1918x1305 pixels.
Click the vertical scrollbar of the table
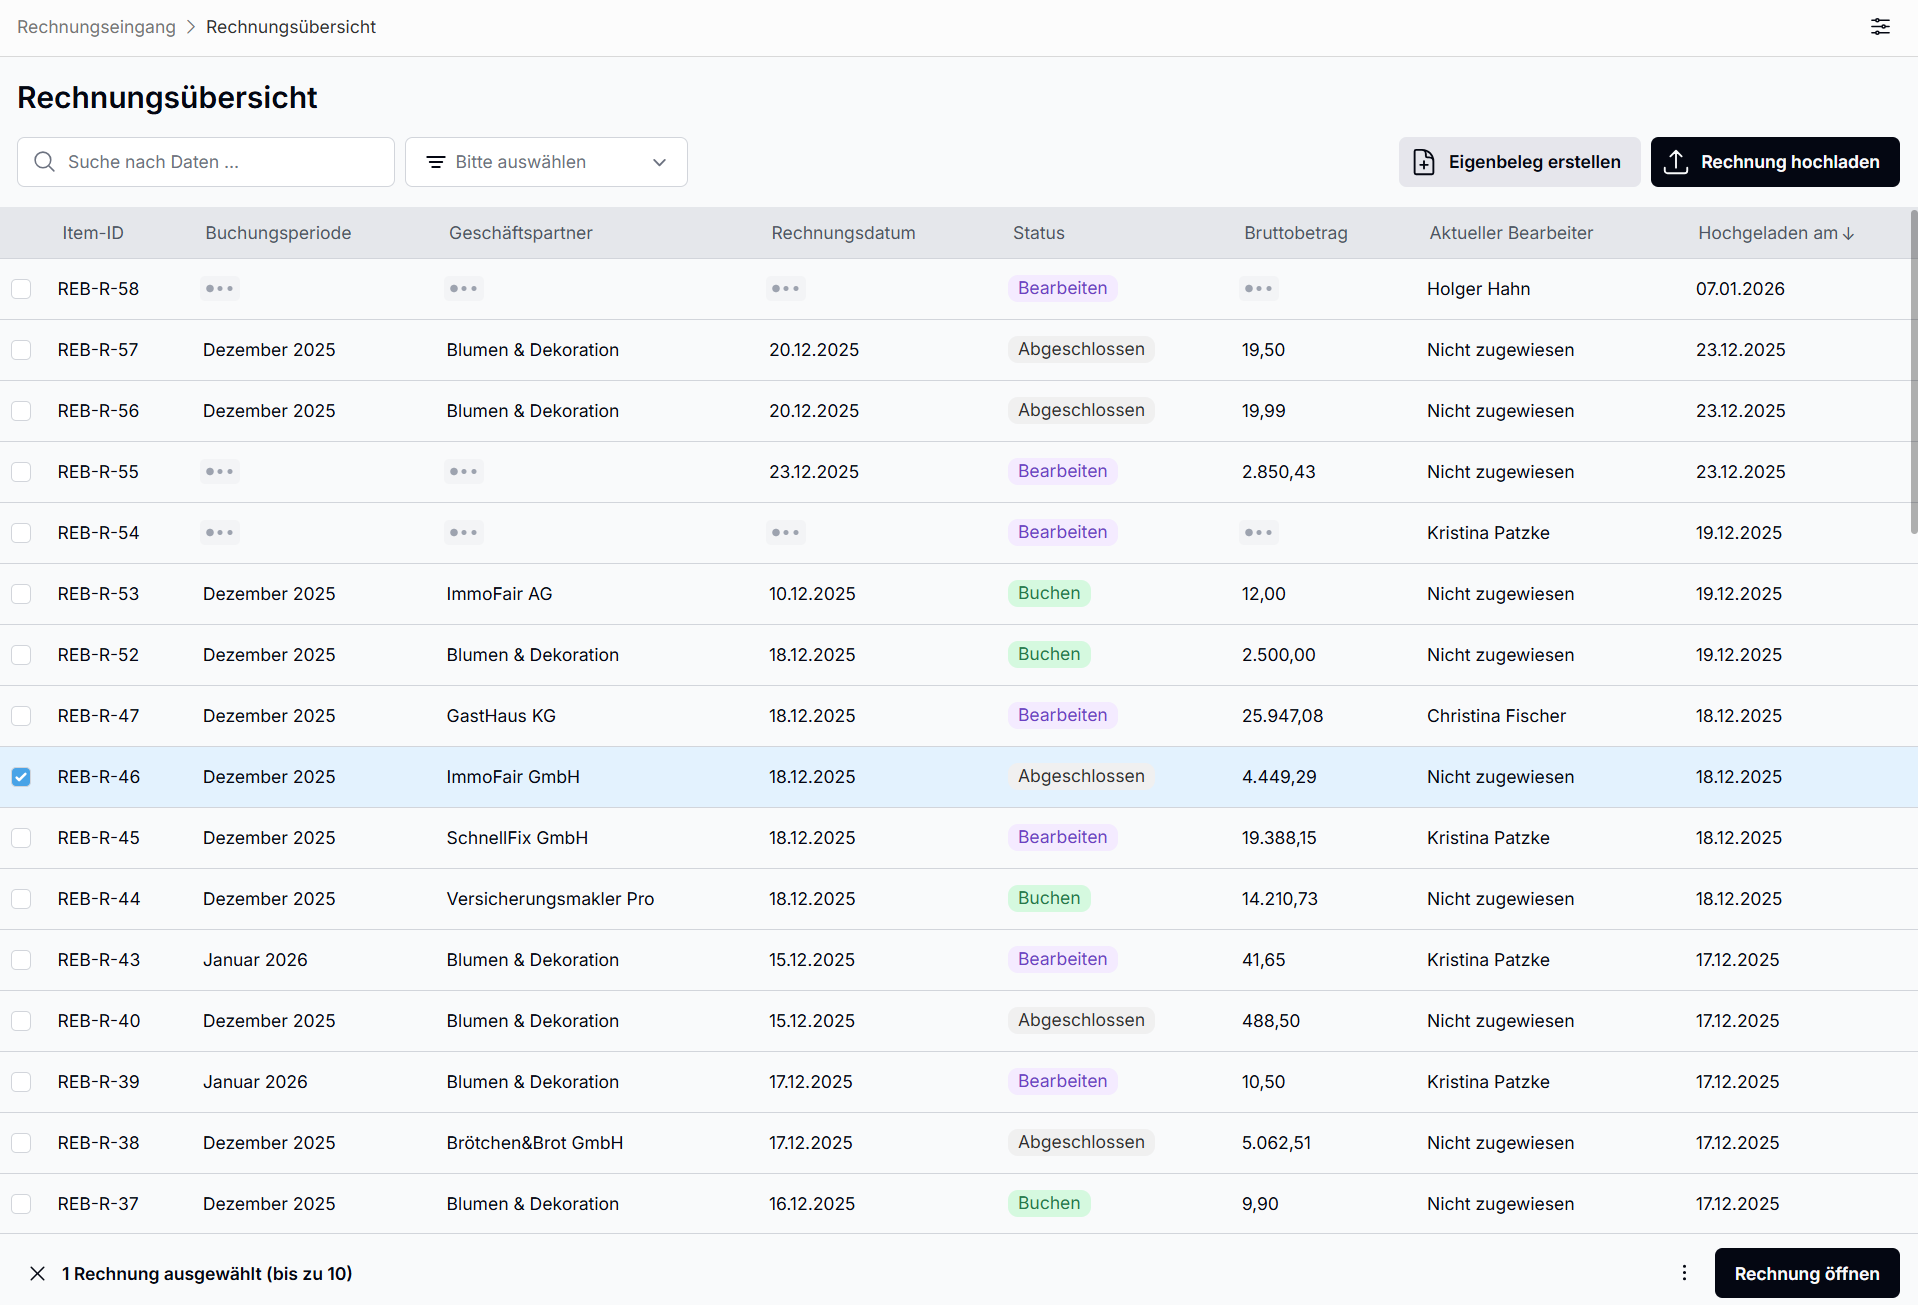[1913, 372]
